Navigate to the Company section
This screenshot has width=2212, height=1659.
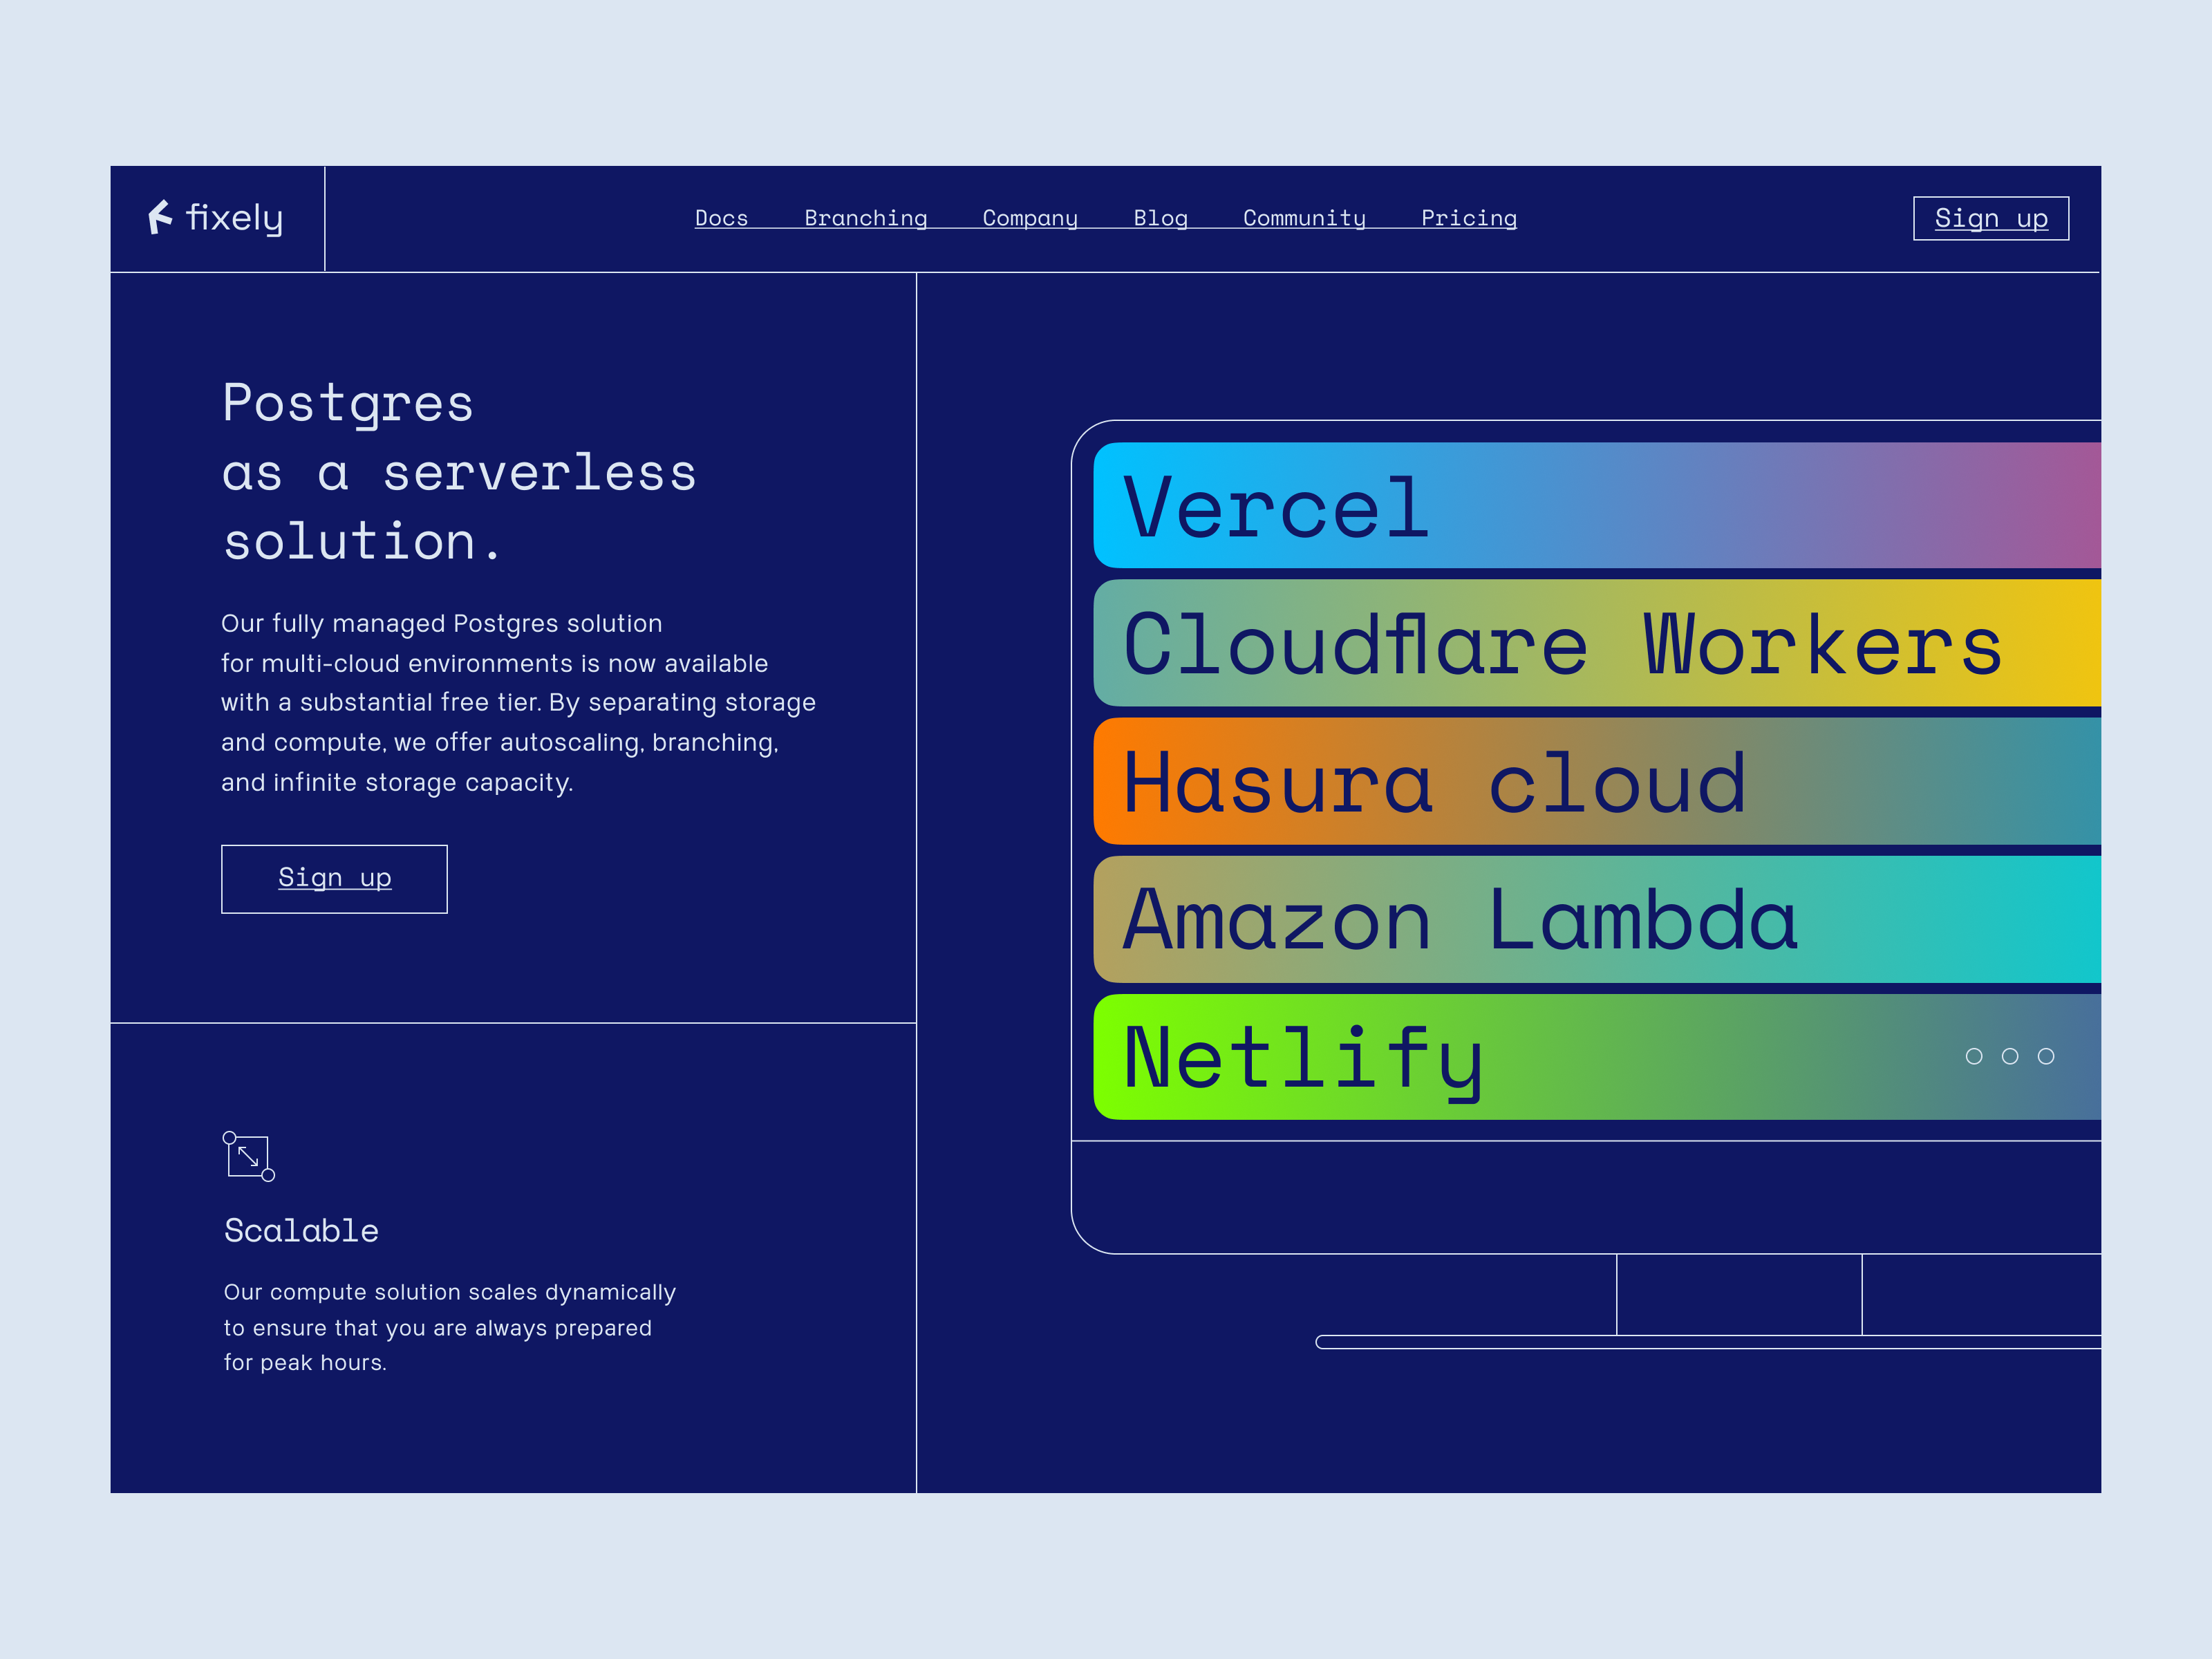pyautogui.click(x=1030, y=218)
